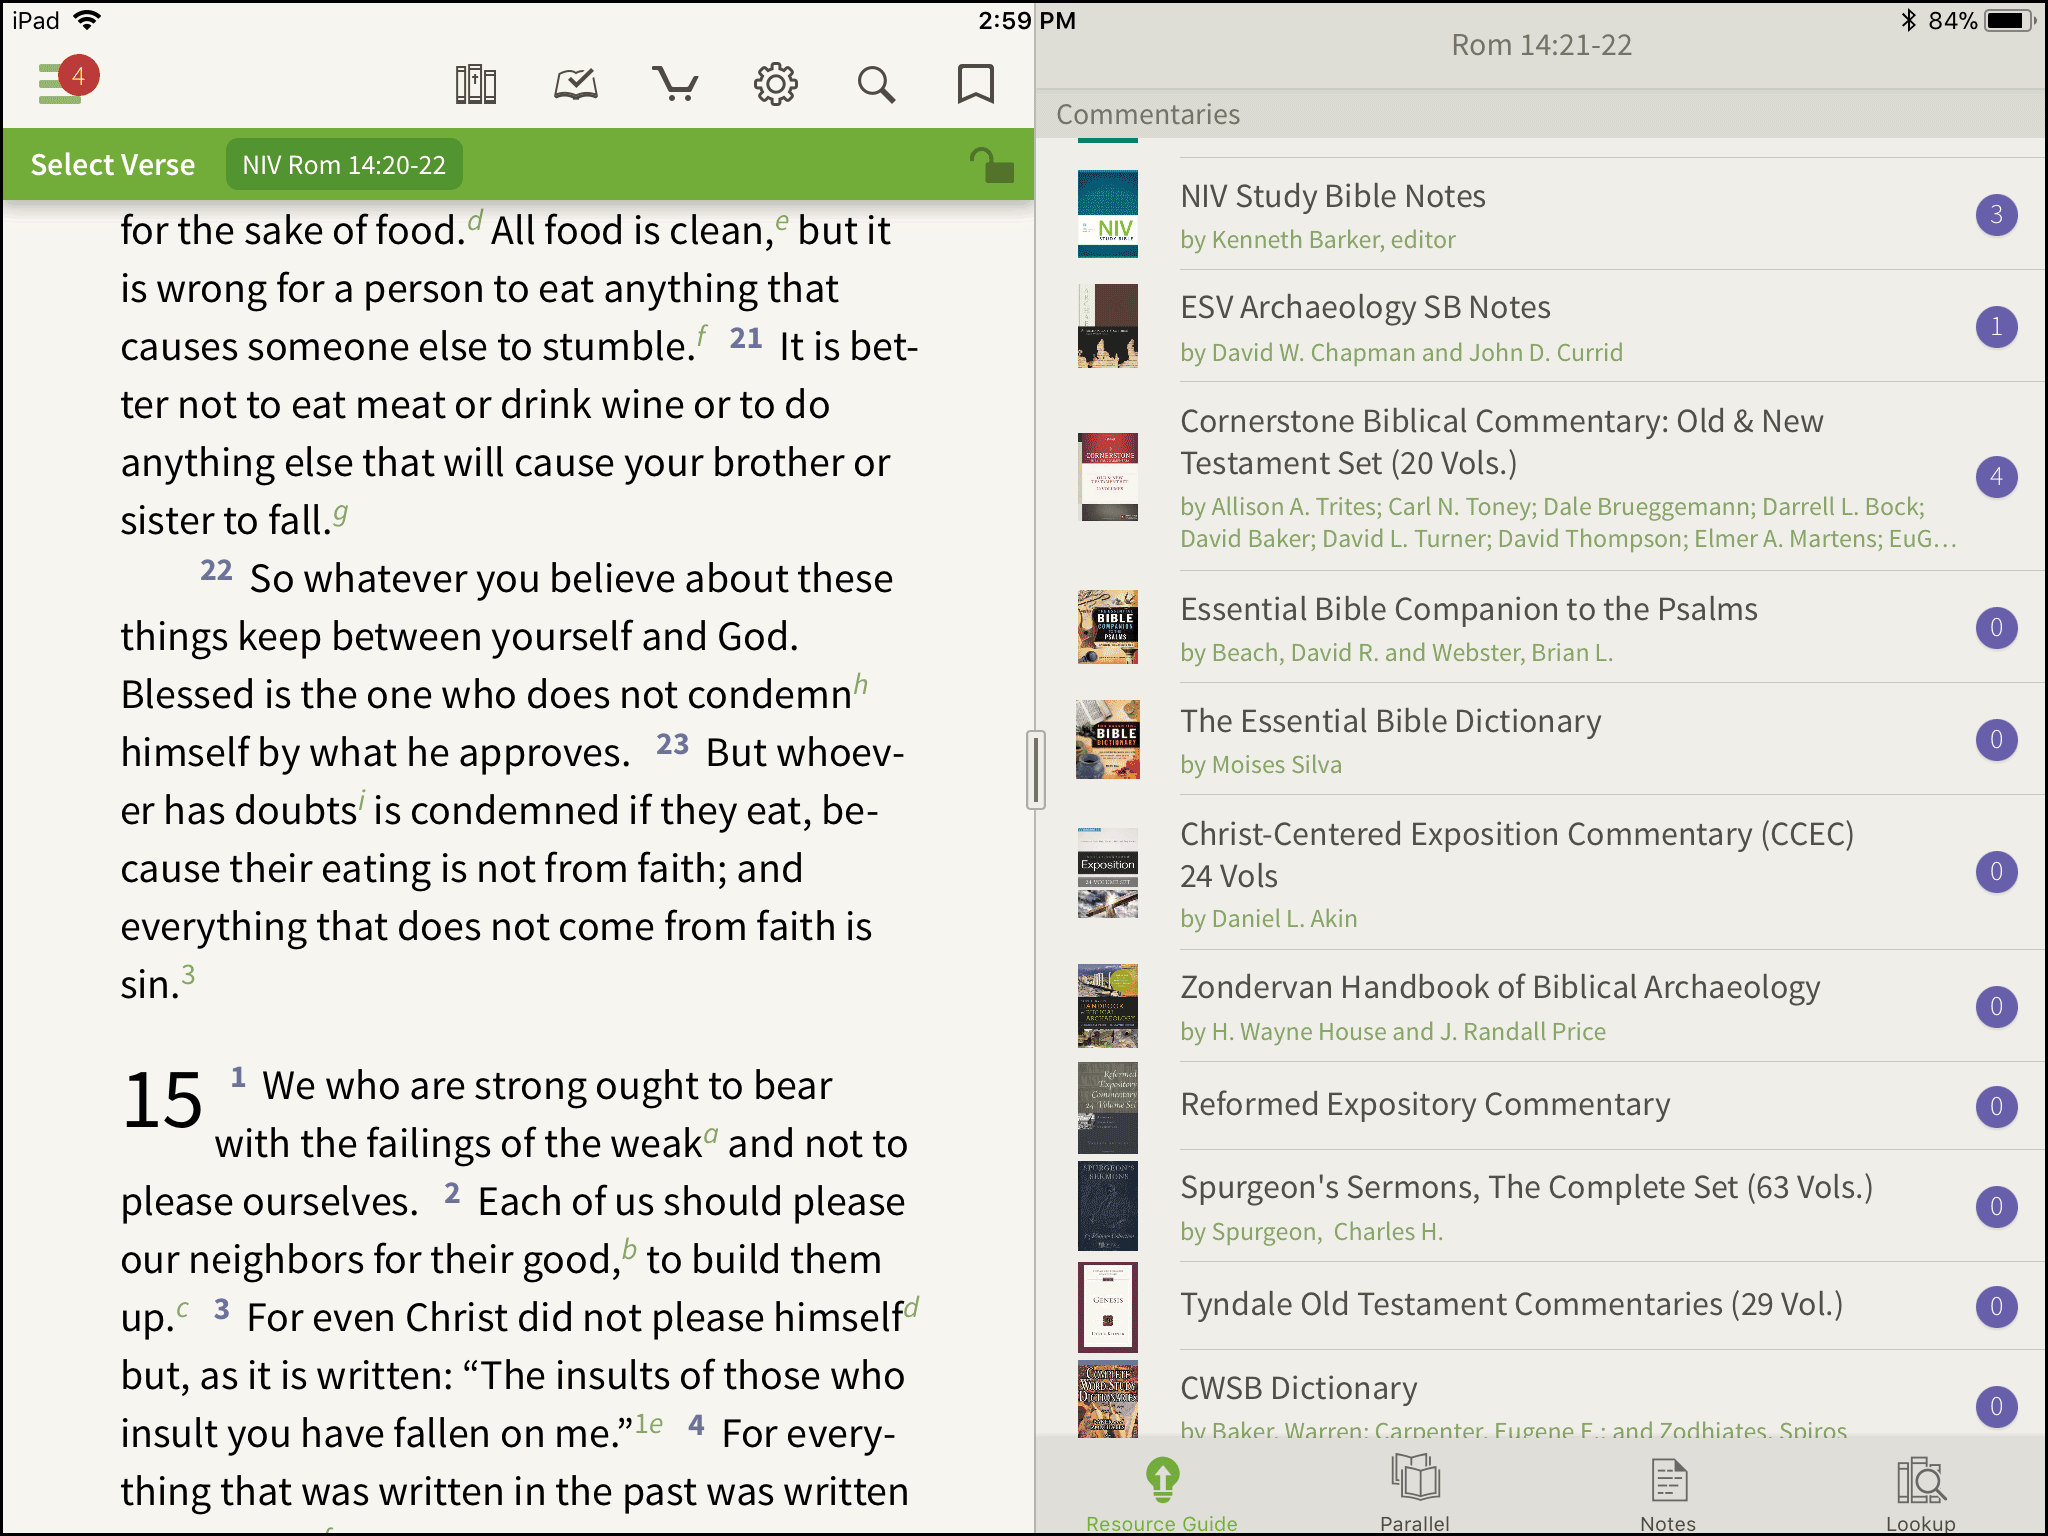Tap author link Kenneth Barker, editor
This screenshot has height=1536, width=2048.
coord(1318,240)
